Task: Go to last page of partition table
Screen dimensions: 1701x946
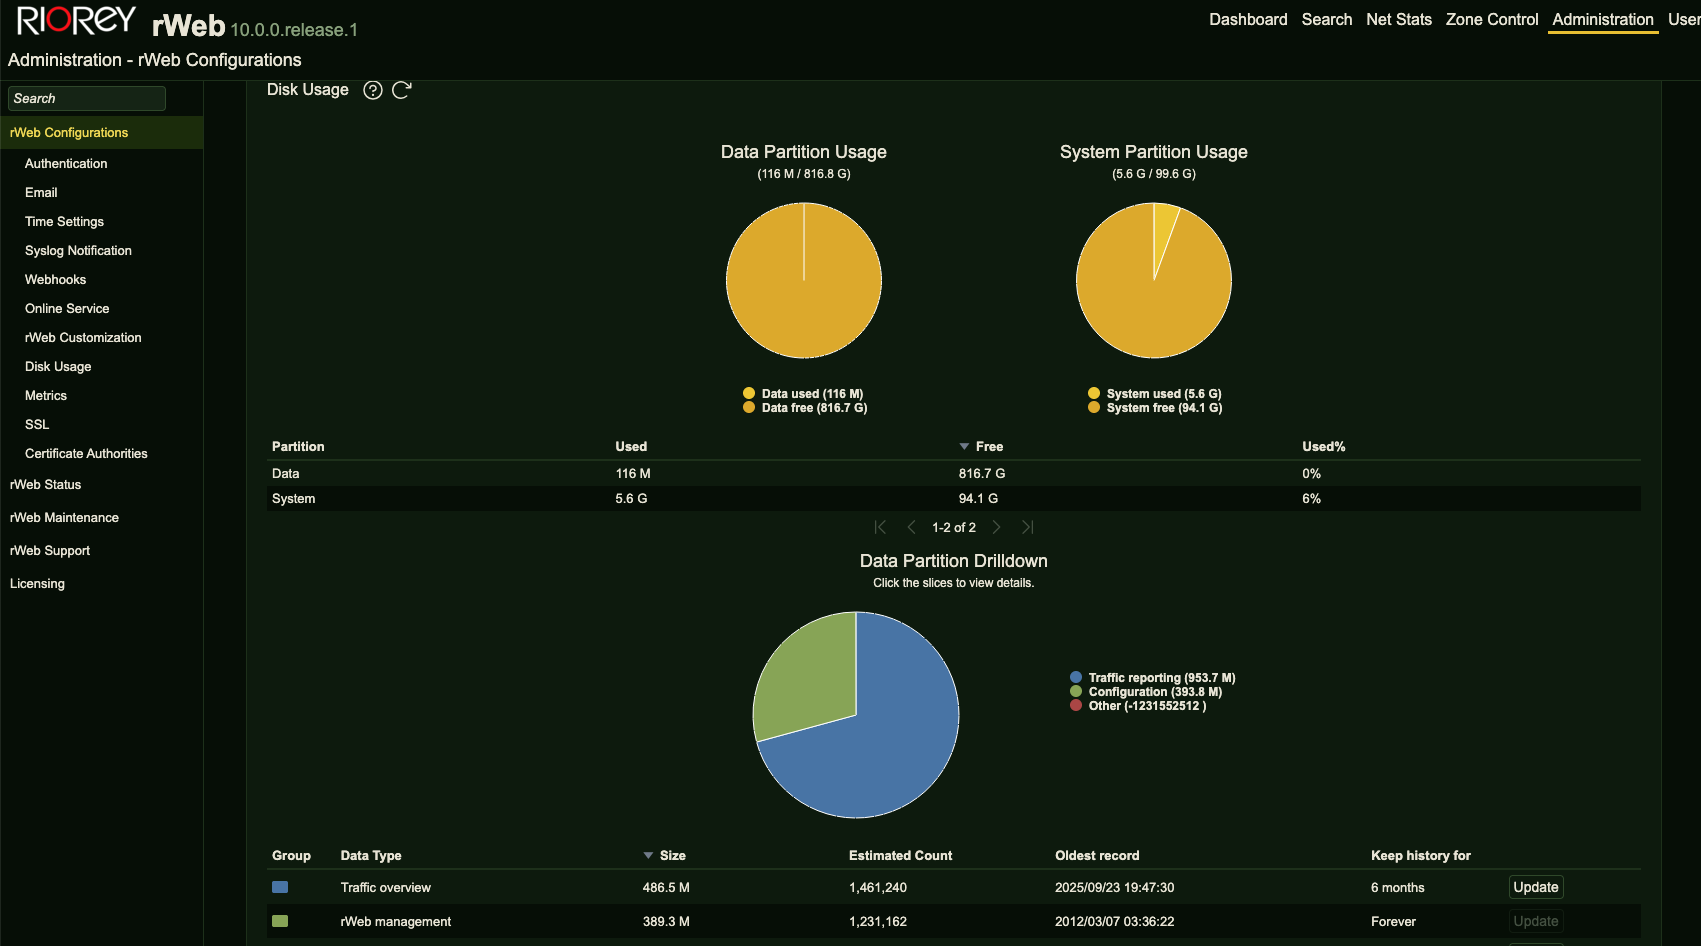Action: pyautogui.click(x=1027, y=527)
